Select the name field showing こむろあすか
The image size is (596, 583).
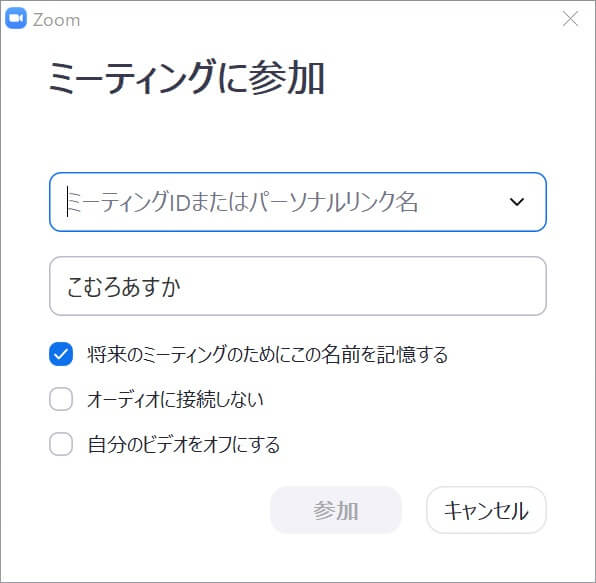pos(298,286)
